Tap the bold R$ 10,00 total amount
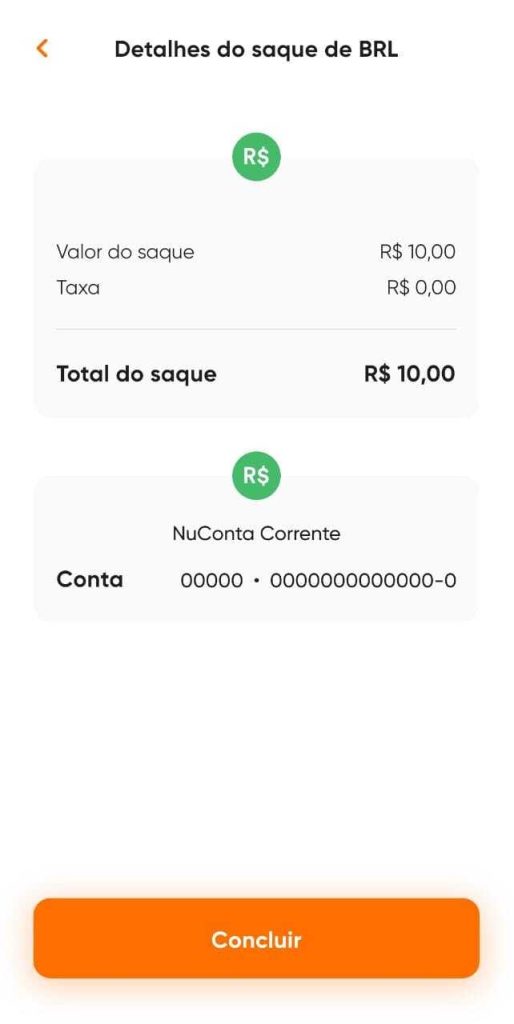 click(x=410, y=374)
